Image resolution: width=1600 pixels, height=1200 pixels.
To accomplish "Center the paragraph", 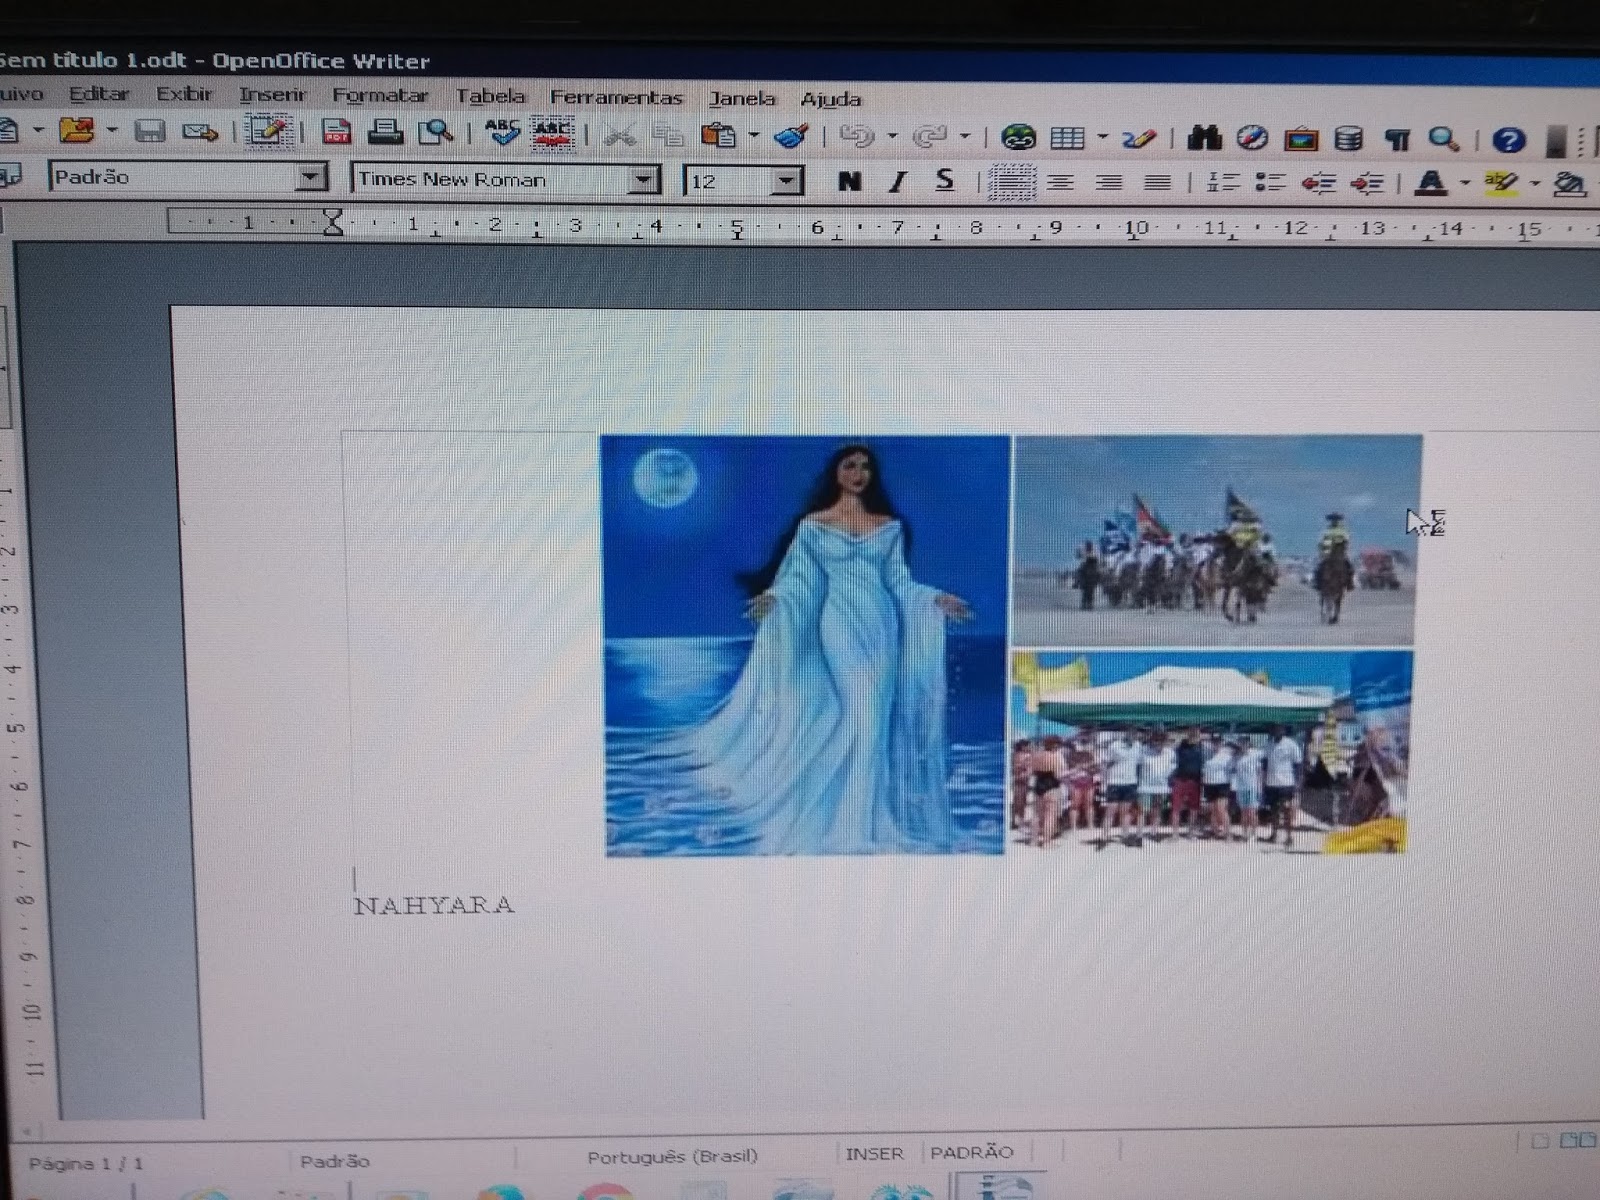I will coord(1060,183).
